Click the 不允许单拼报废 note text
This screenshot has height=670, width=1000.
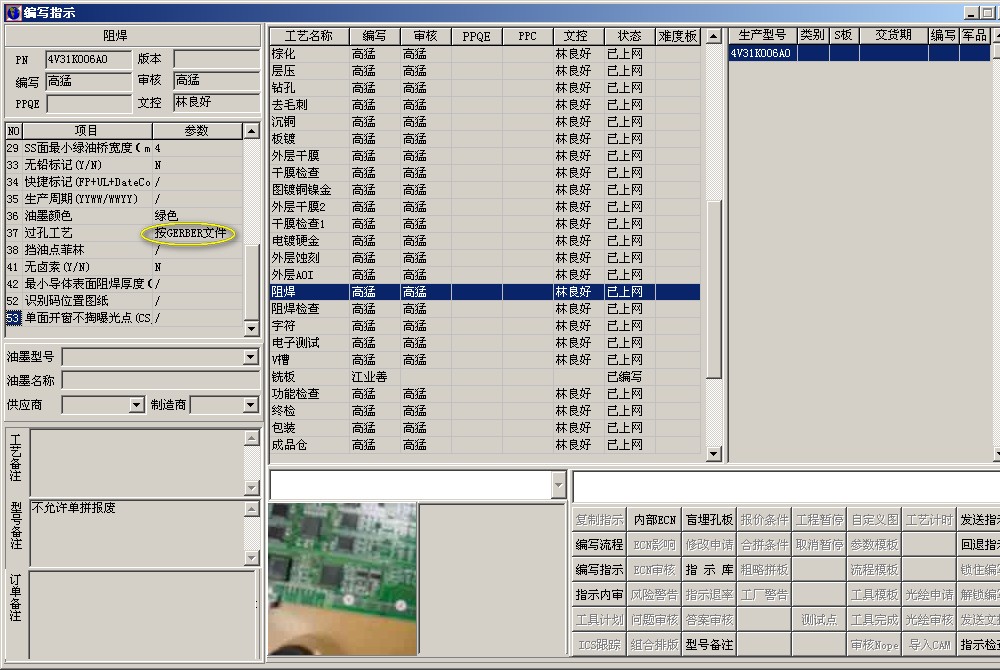click(74, 508)
